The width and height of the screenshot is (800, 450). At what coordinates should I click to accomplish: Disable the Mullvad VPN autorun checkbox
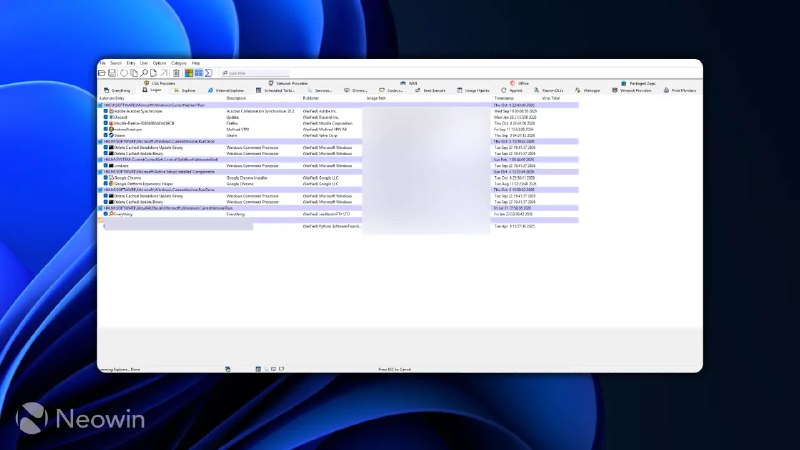[x=106, y=129]
